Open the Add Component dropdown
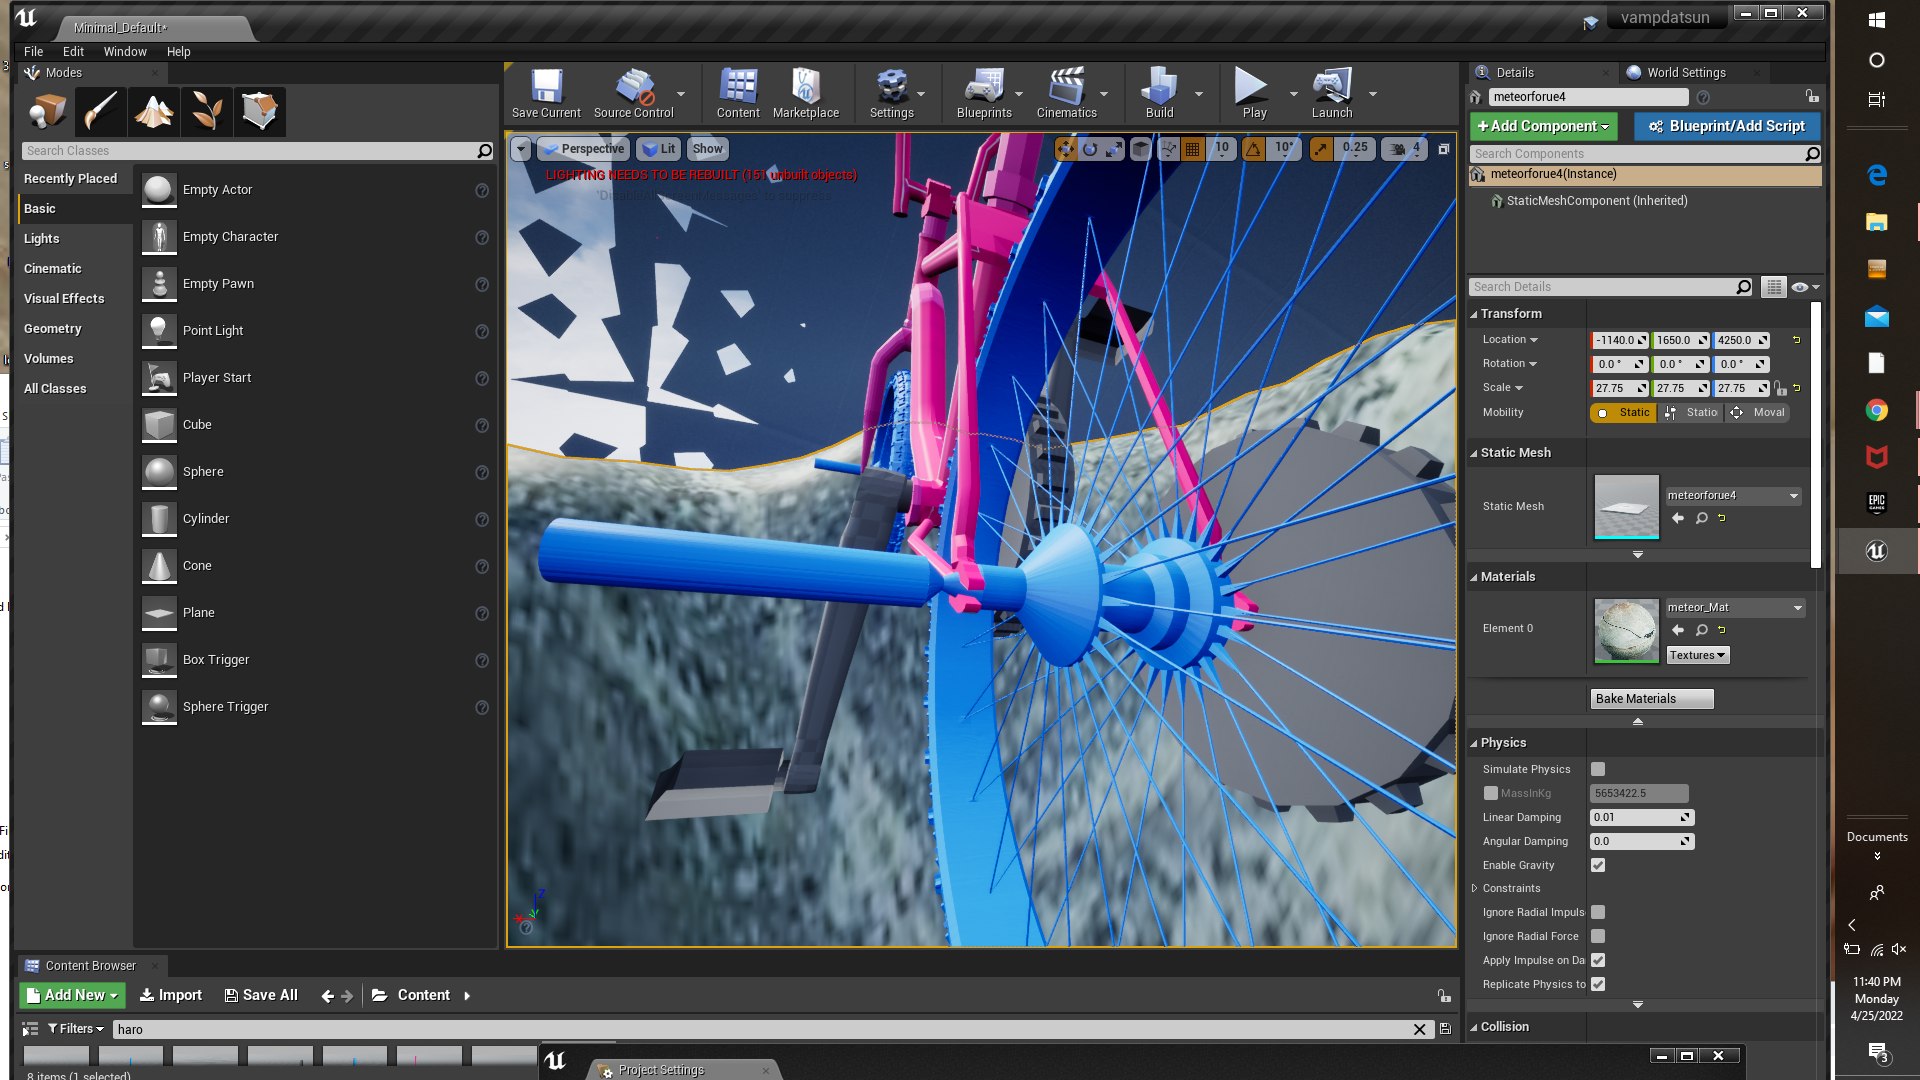This screenshot has height=1080, width=1920. [x=1543, y=126]
